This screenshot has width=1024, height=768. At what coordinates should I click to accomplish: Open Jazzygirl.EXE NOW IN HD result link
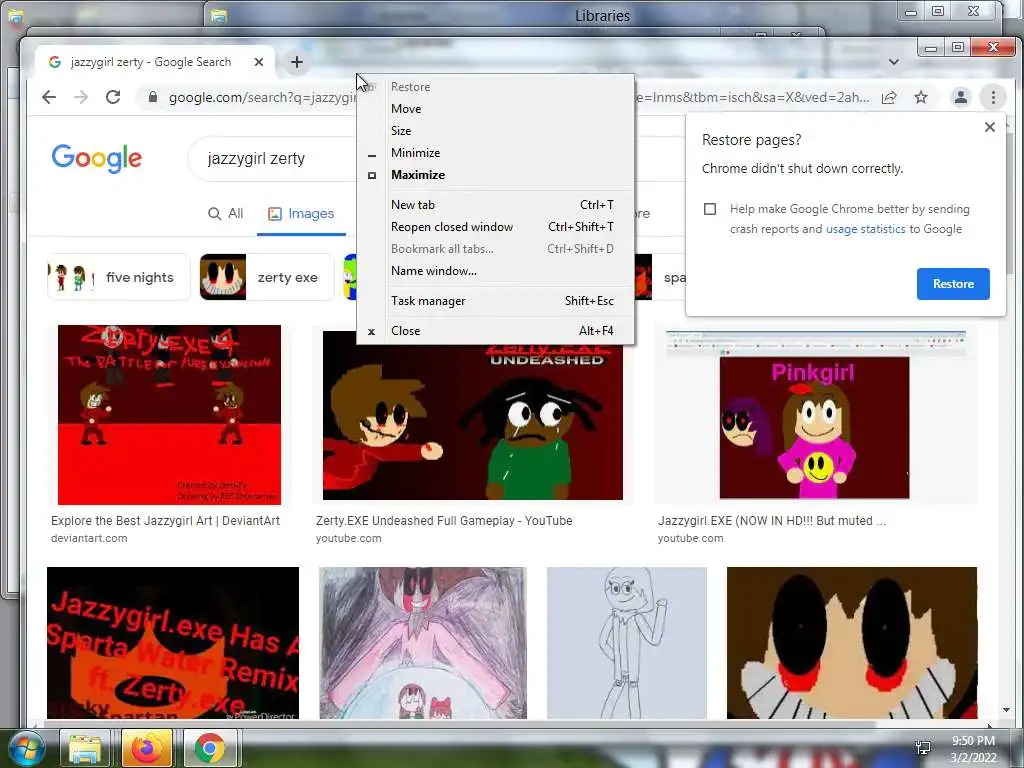point(772,521)
